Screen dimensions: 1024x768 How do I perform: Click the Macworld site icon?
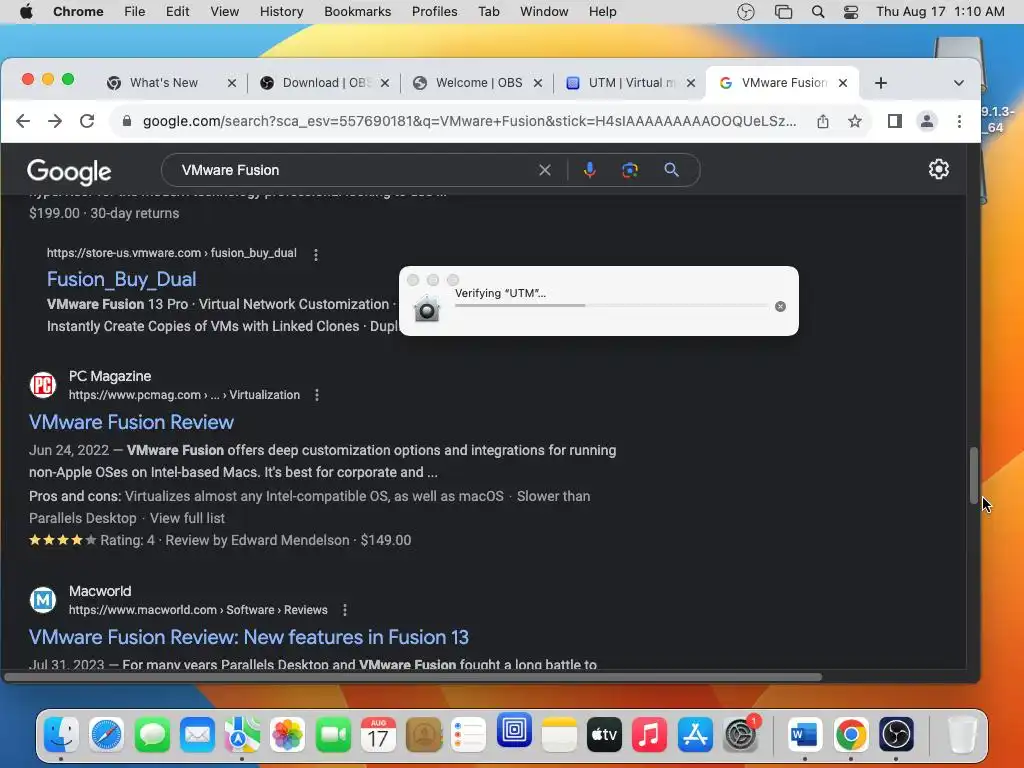(x=43, y=600)
